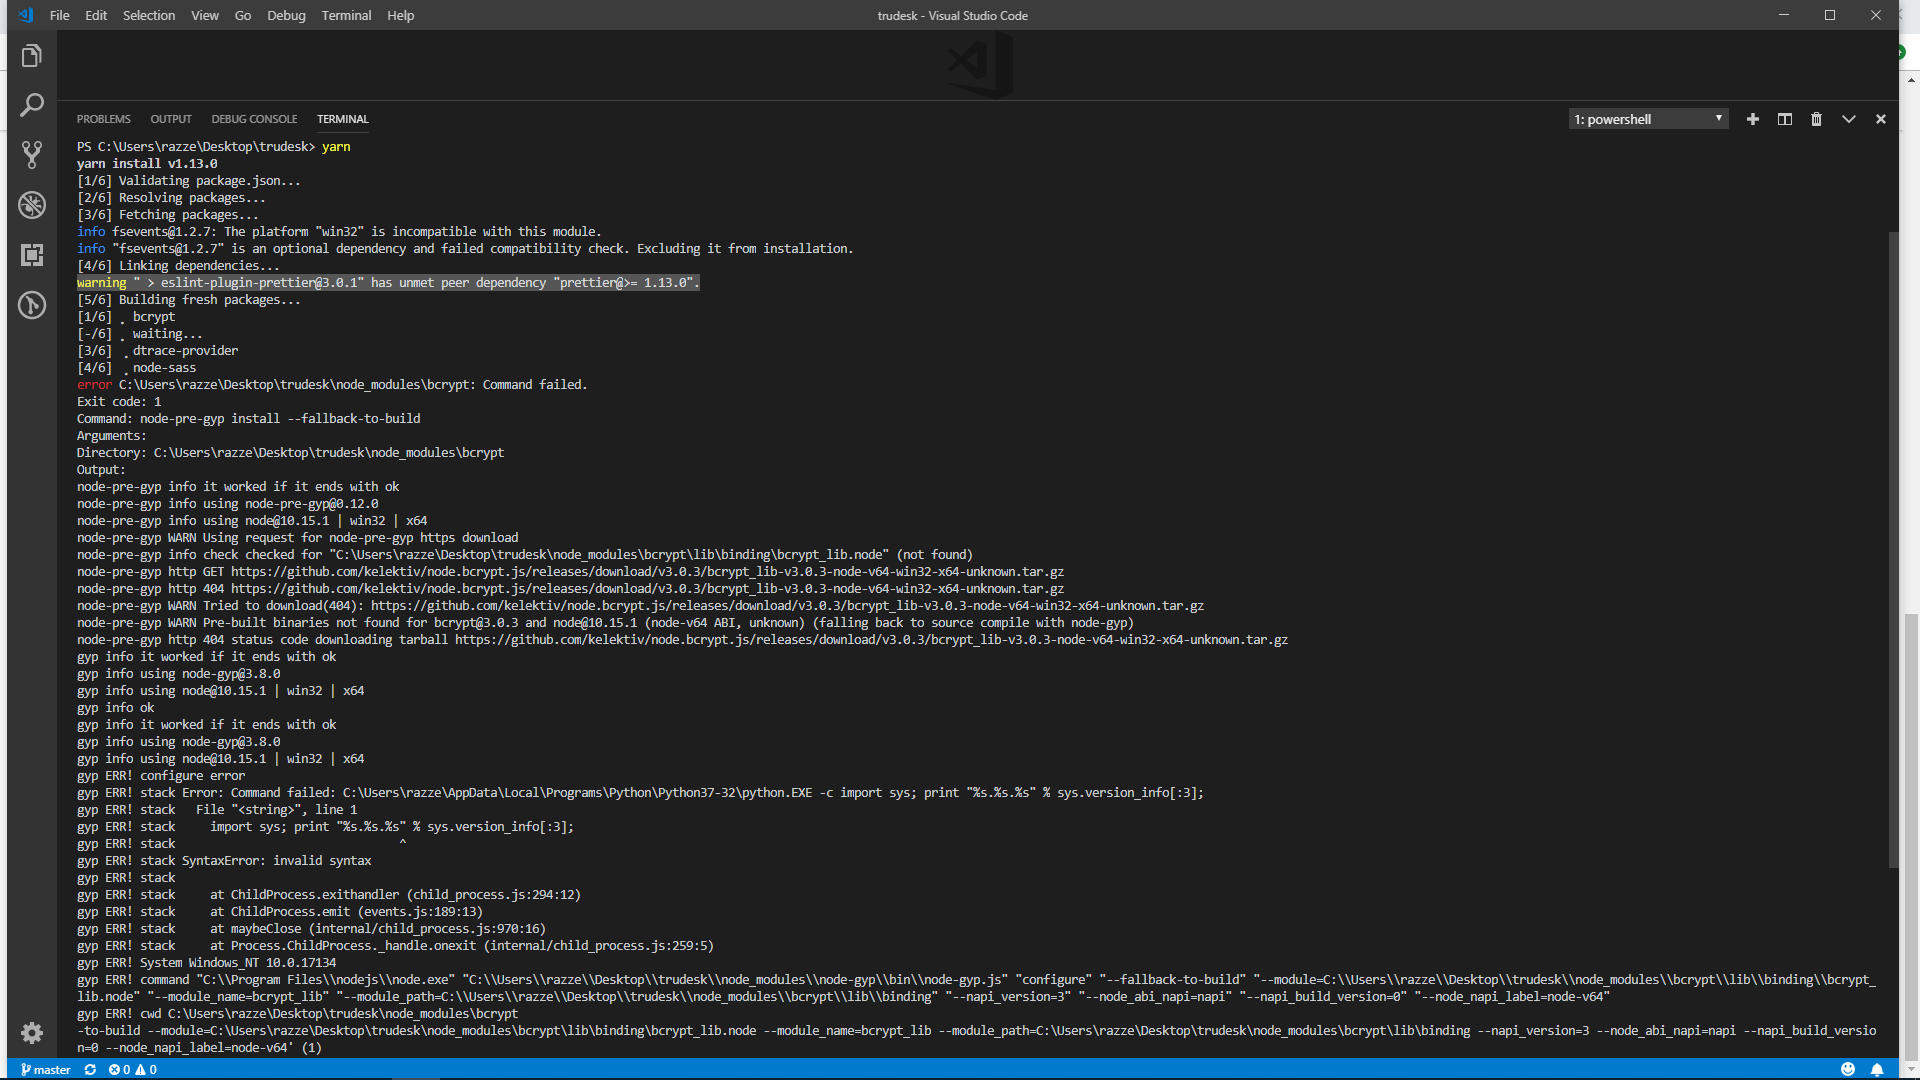Open the Source Control view
1920x1080 pixels.
coord(32,155)
